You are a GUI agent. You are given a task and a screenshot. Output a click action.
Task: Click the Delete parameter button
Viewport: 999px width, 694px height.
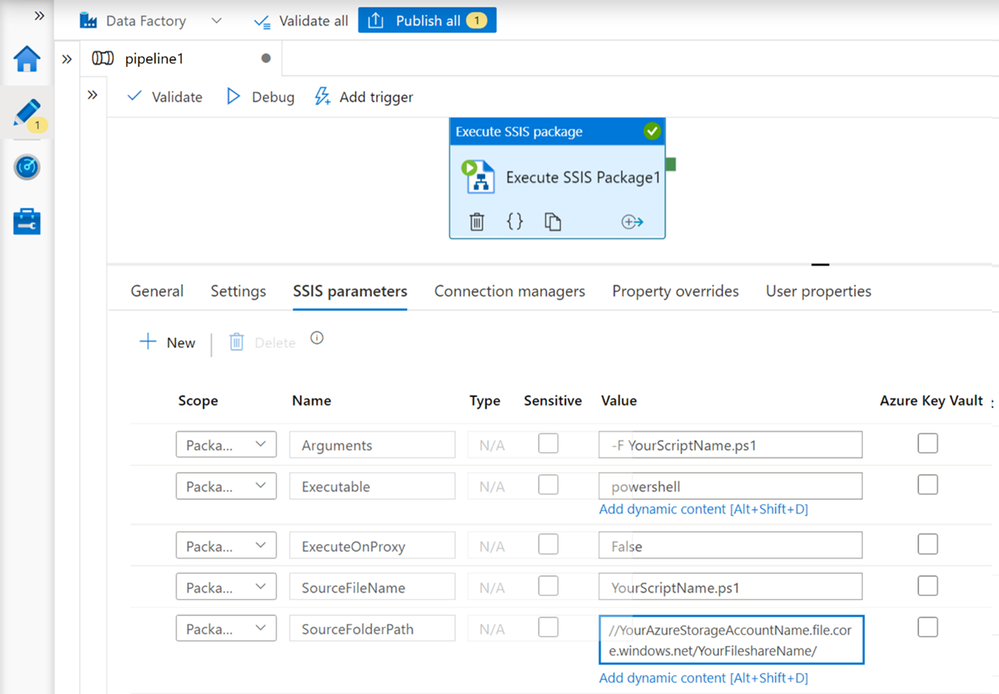(262, 342)
